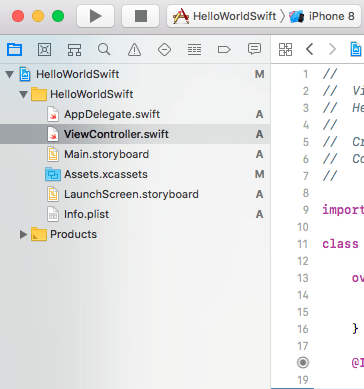Click the jump bar project file icon
The image size is (364, 389).
(x=356, y=49)
